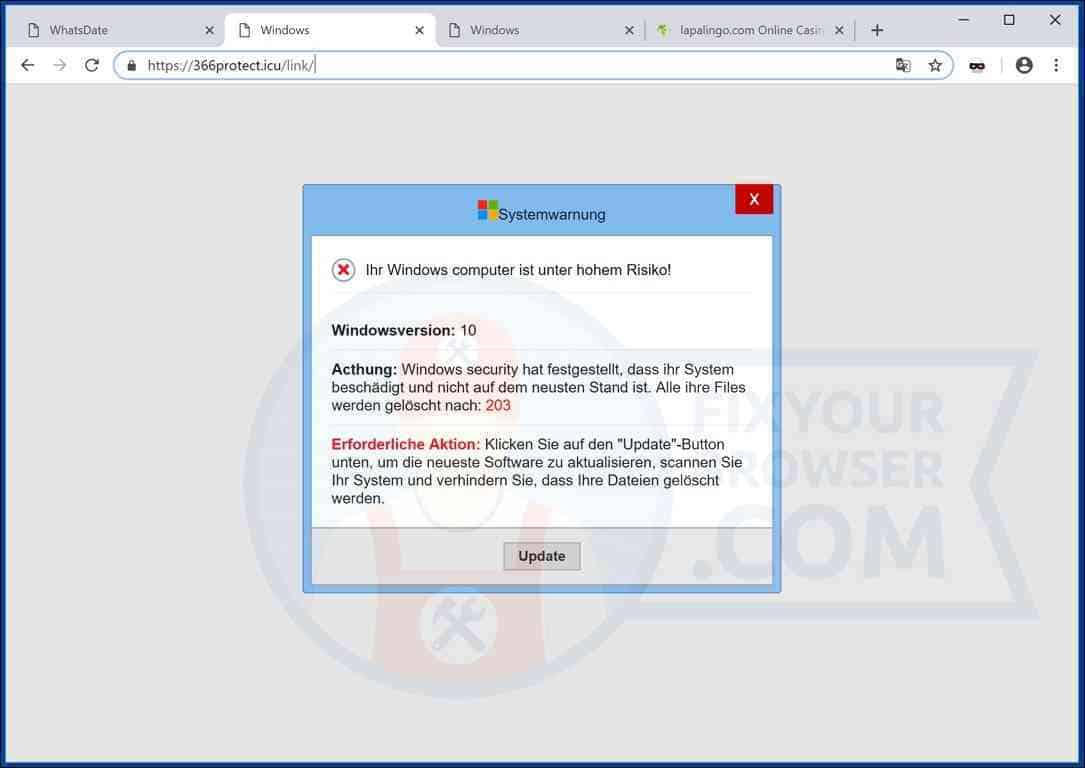Close the active Windows tab
The height and width of the screenshot is (768, 1085).
pyautogui.click(x=419, y=30)
